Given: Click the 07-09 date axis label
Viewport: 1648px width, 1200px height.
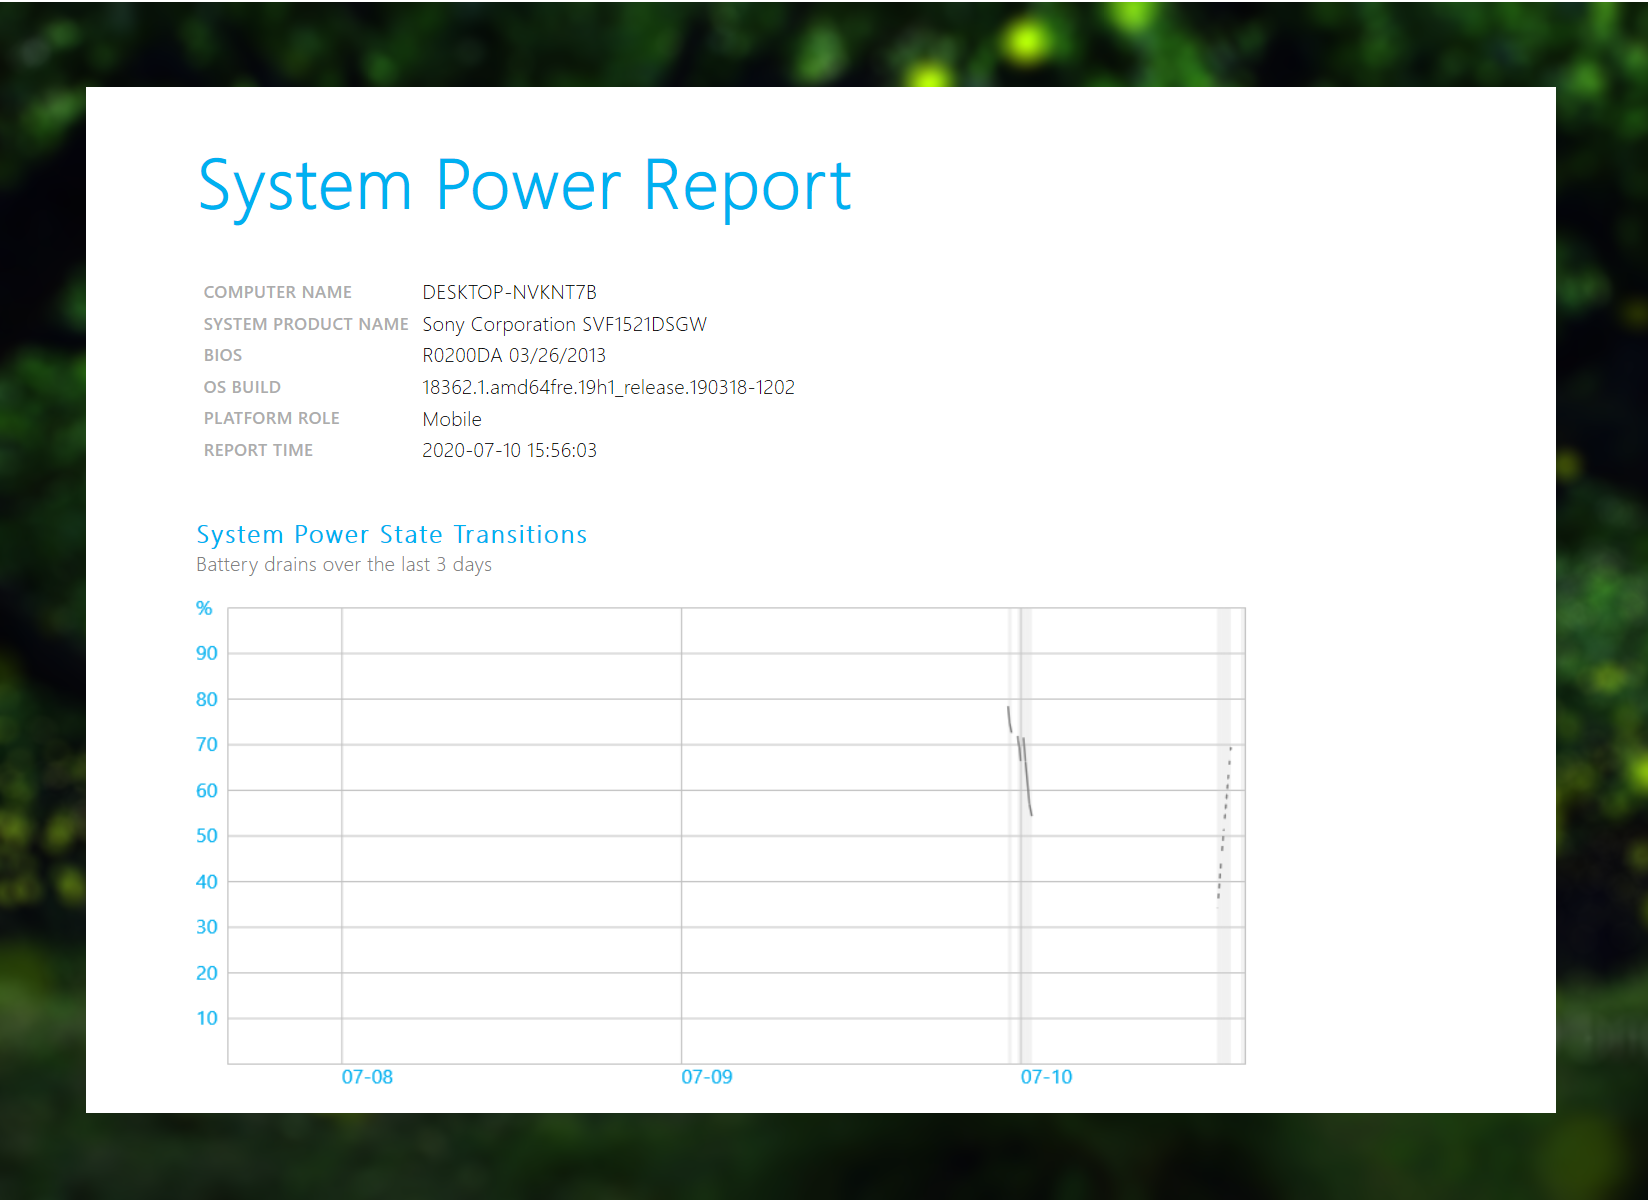Looking at the screenshot, I should [x=707, y=1077].
